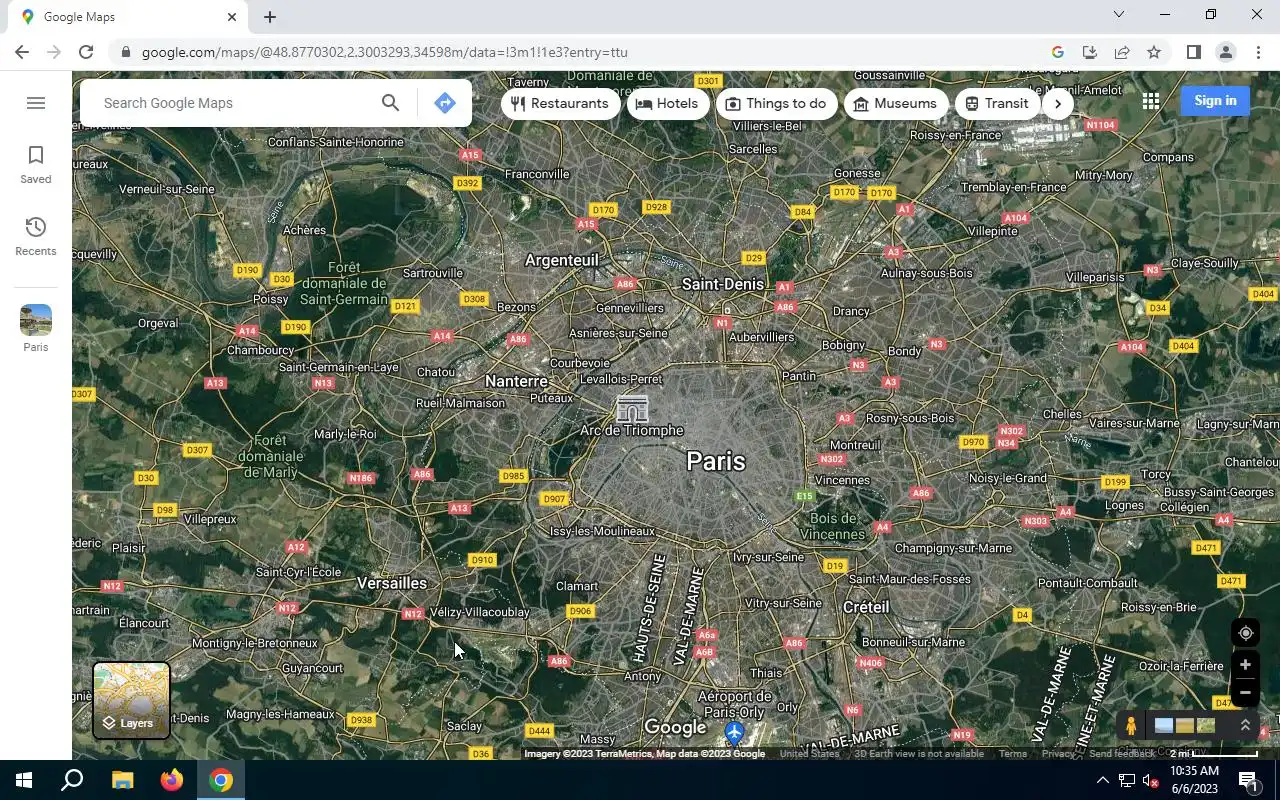Screen dimensions: 1280x800
Task: Click the Arc de Triomphe landmark
Action: pos(632,409)
